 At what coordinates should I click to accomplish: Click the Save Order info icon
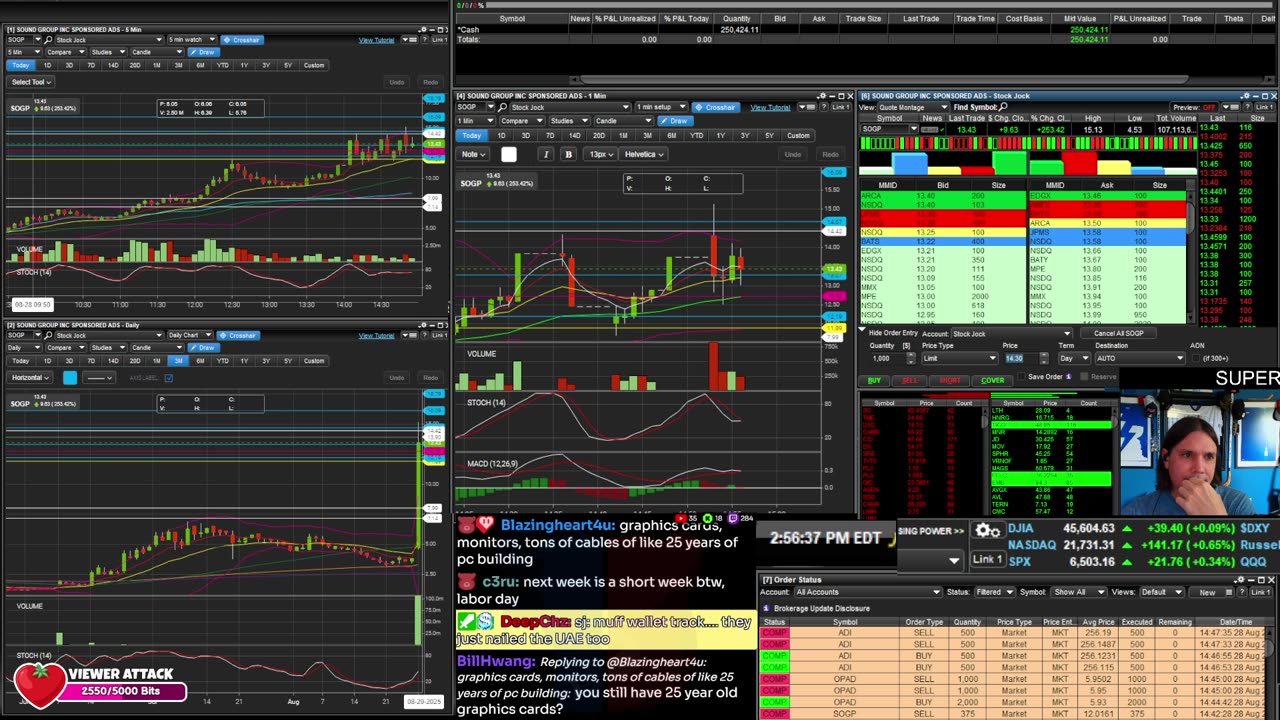[x=1068, y=377]
